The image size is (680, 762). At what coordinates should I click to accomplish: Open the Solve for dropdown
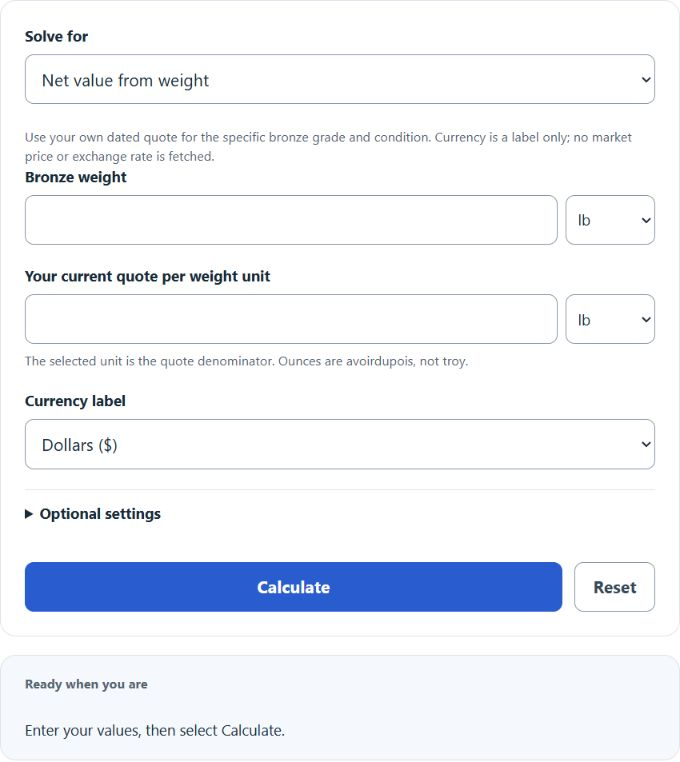340,79
